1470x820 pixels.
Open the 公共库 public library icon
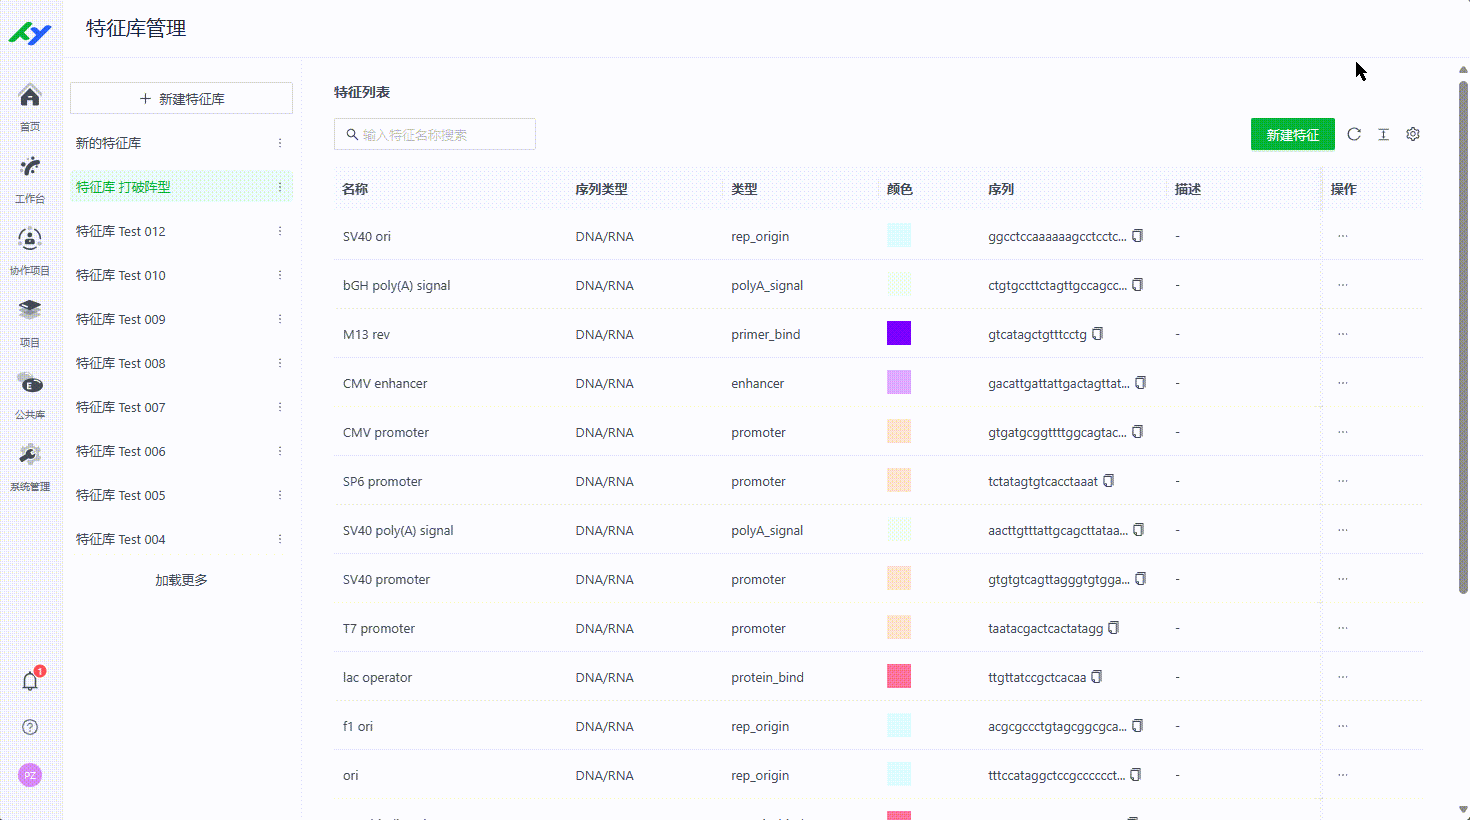(29, 383)
